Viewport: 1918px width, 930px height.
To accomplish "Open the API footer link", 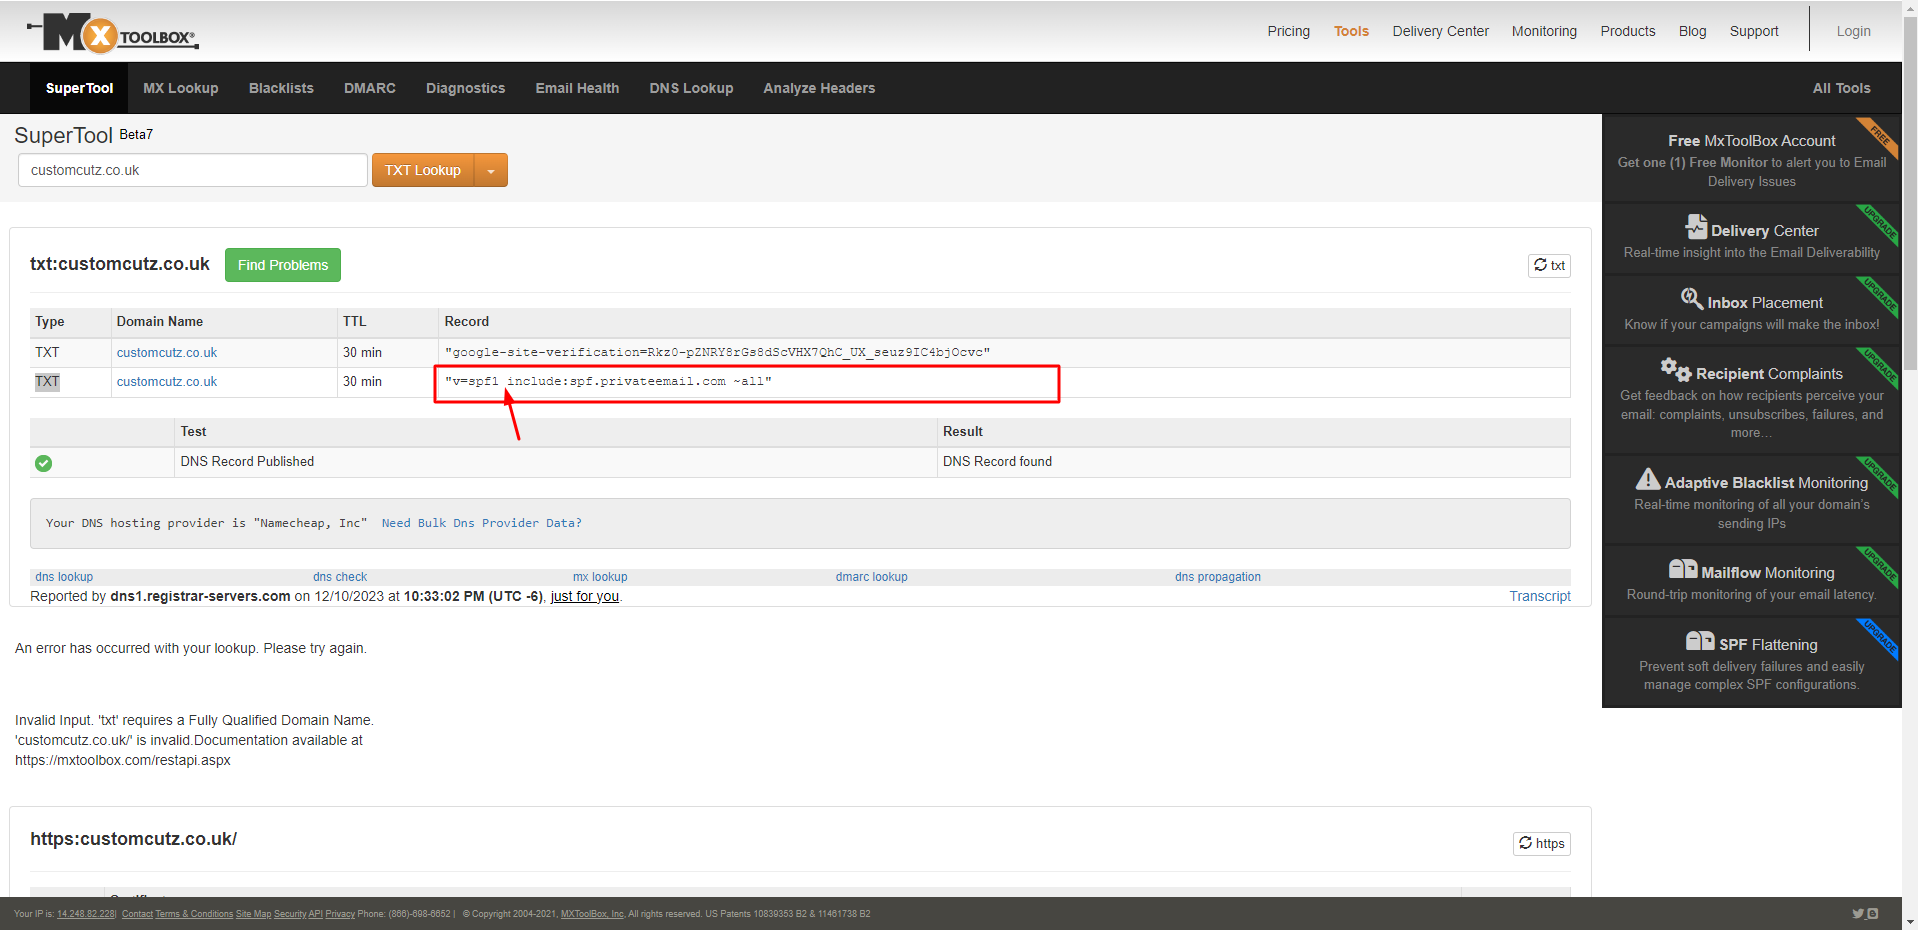I will [x=315, y=914].
